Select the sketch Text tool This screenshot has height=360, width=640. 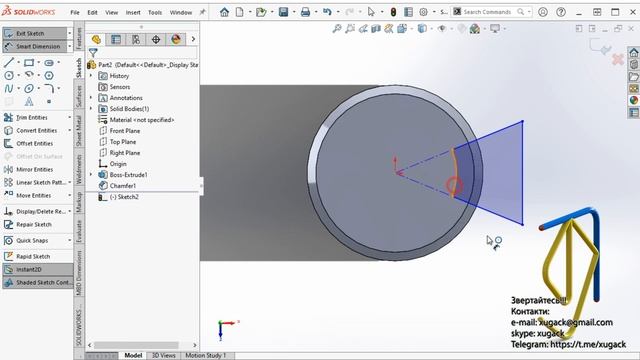29,101
